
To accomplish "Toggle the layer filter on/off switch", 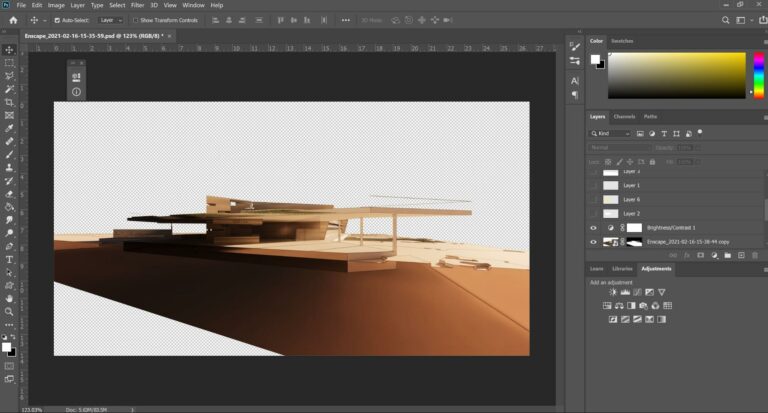I will tap(700, 132).
